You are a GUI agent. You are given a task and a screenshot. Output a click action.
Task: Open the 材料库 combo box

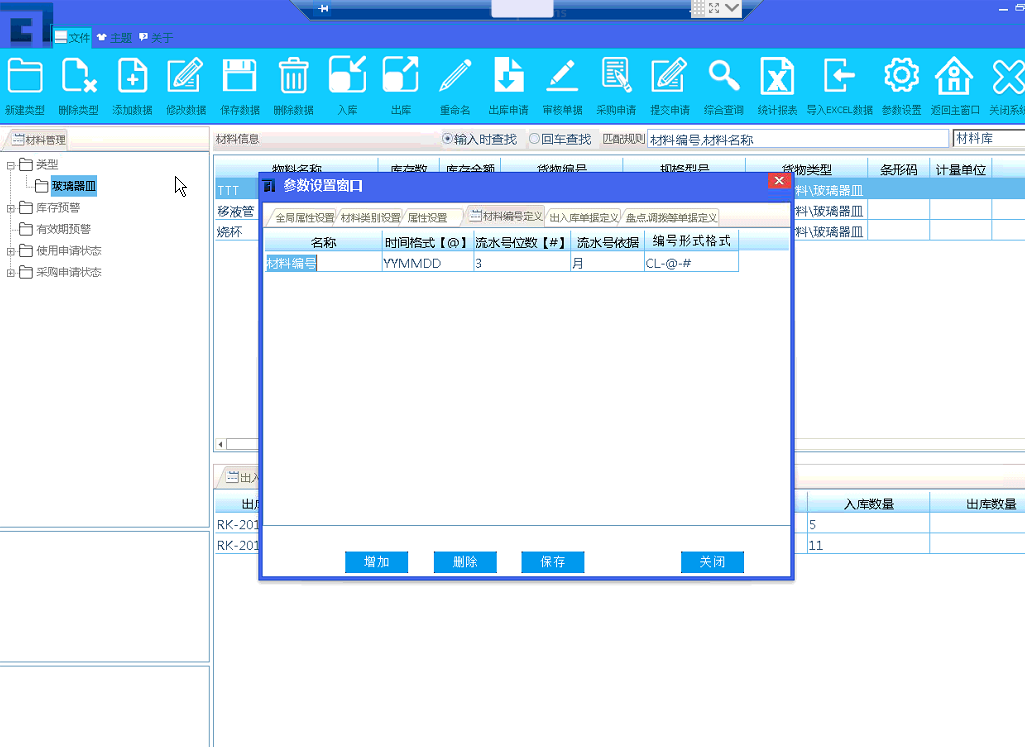pyautogui.click(x=989, y=139)
